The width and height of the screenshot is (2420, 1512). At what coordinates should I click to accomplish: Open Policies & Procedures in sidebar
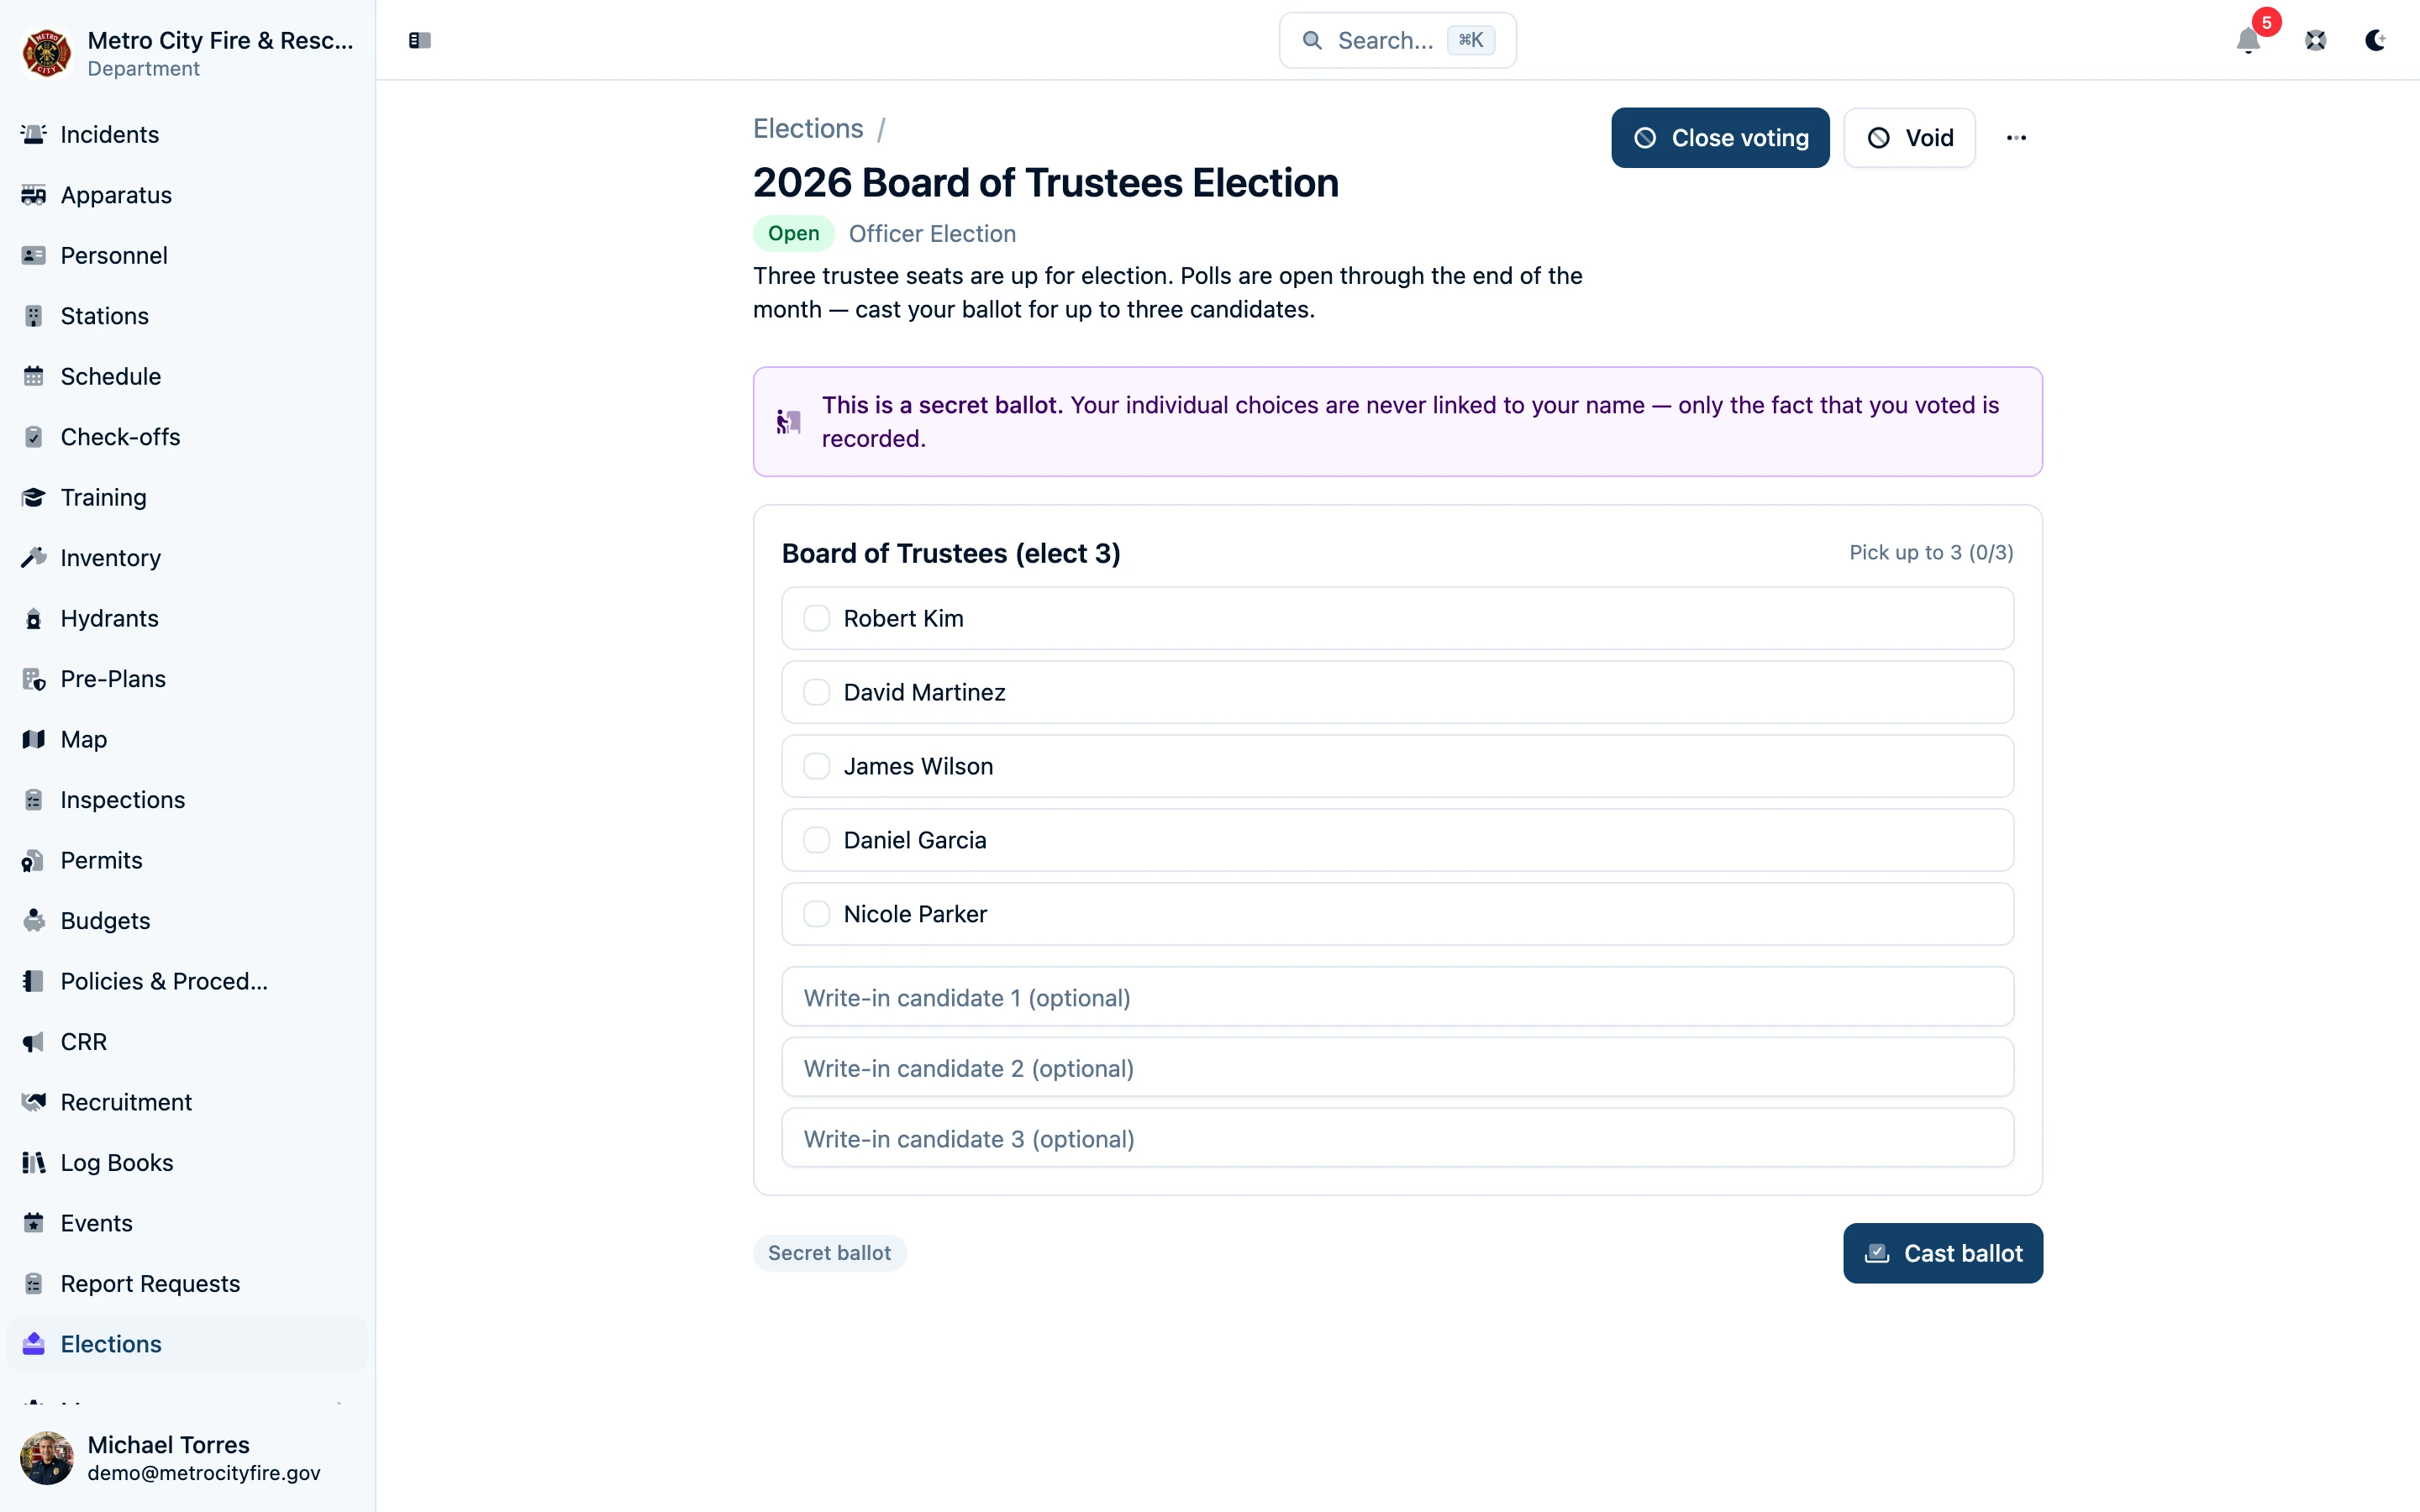[188, 981]
